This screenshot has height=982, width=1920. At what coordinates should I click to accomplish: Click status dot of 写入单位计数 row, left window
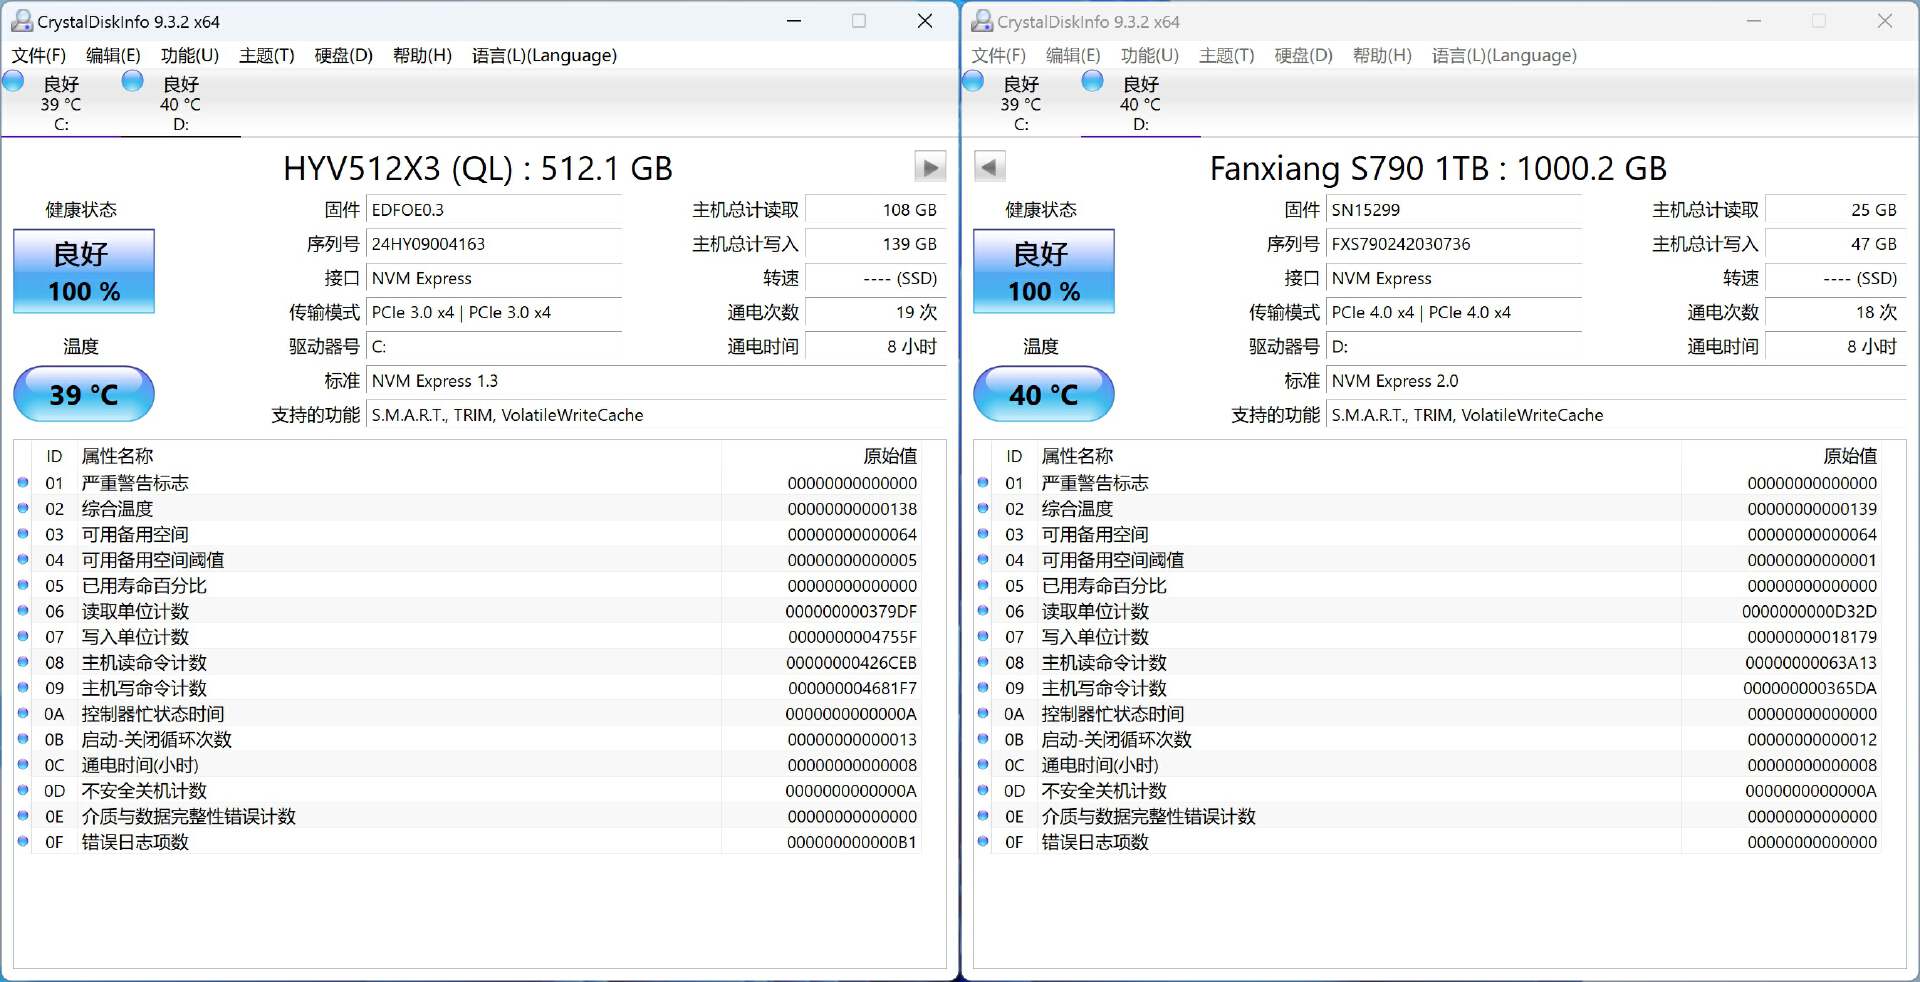pyautogui.click(x=23, y=636)
